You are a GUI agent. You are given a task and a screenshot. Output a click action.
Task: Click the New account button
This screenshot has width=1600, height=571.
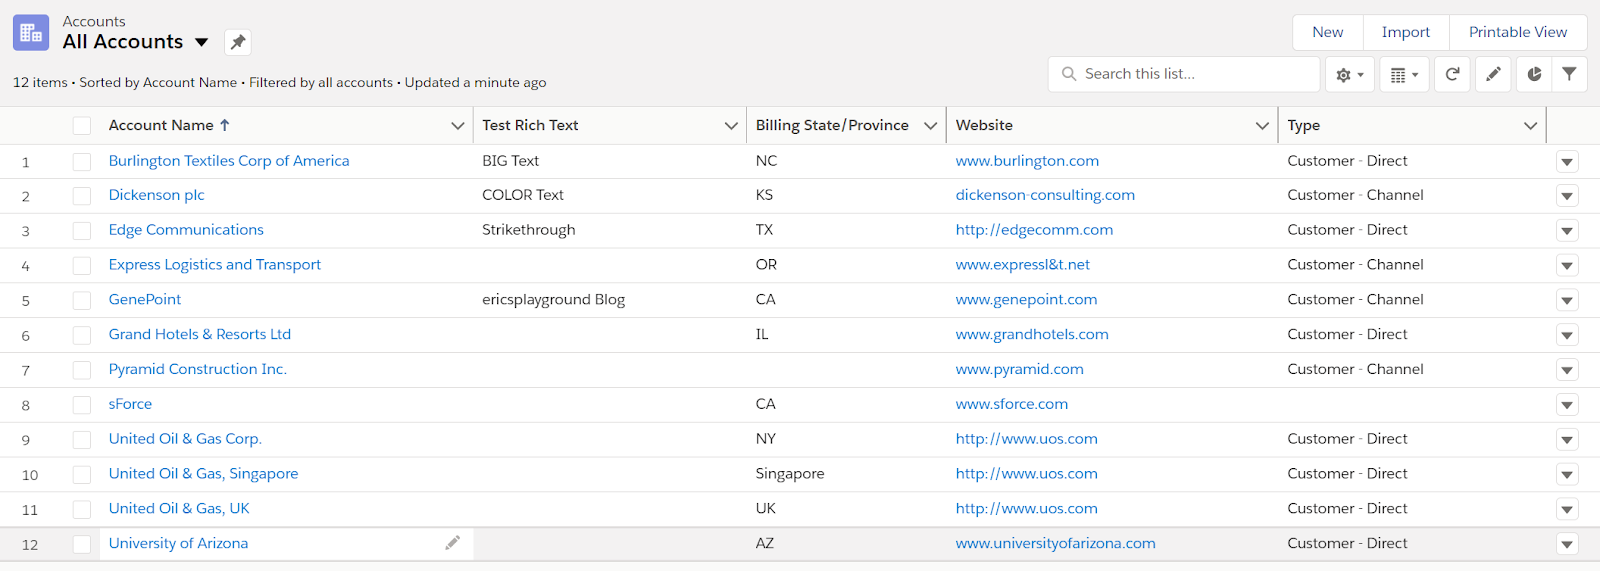(x=1327, y=32)
